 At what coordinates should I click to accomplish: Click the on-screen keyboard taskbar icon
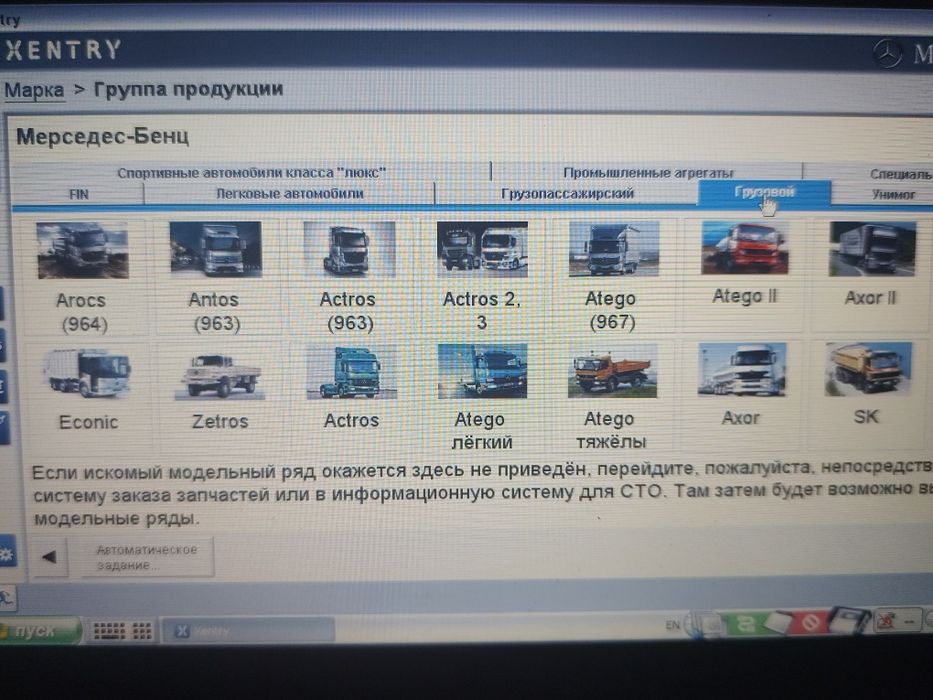point(109,631)
